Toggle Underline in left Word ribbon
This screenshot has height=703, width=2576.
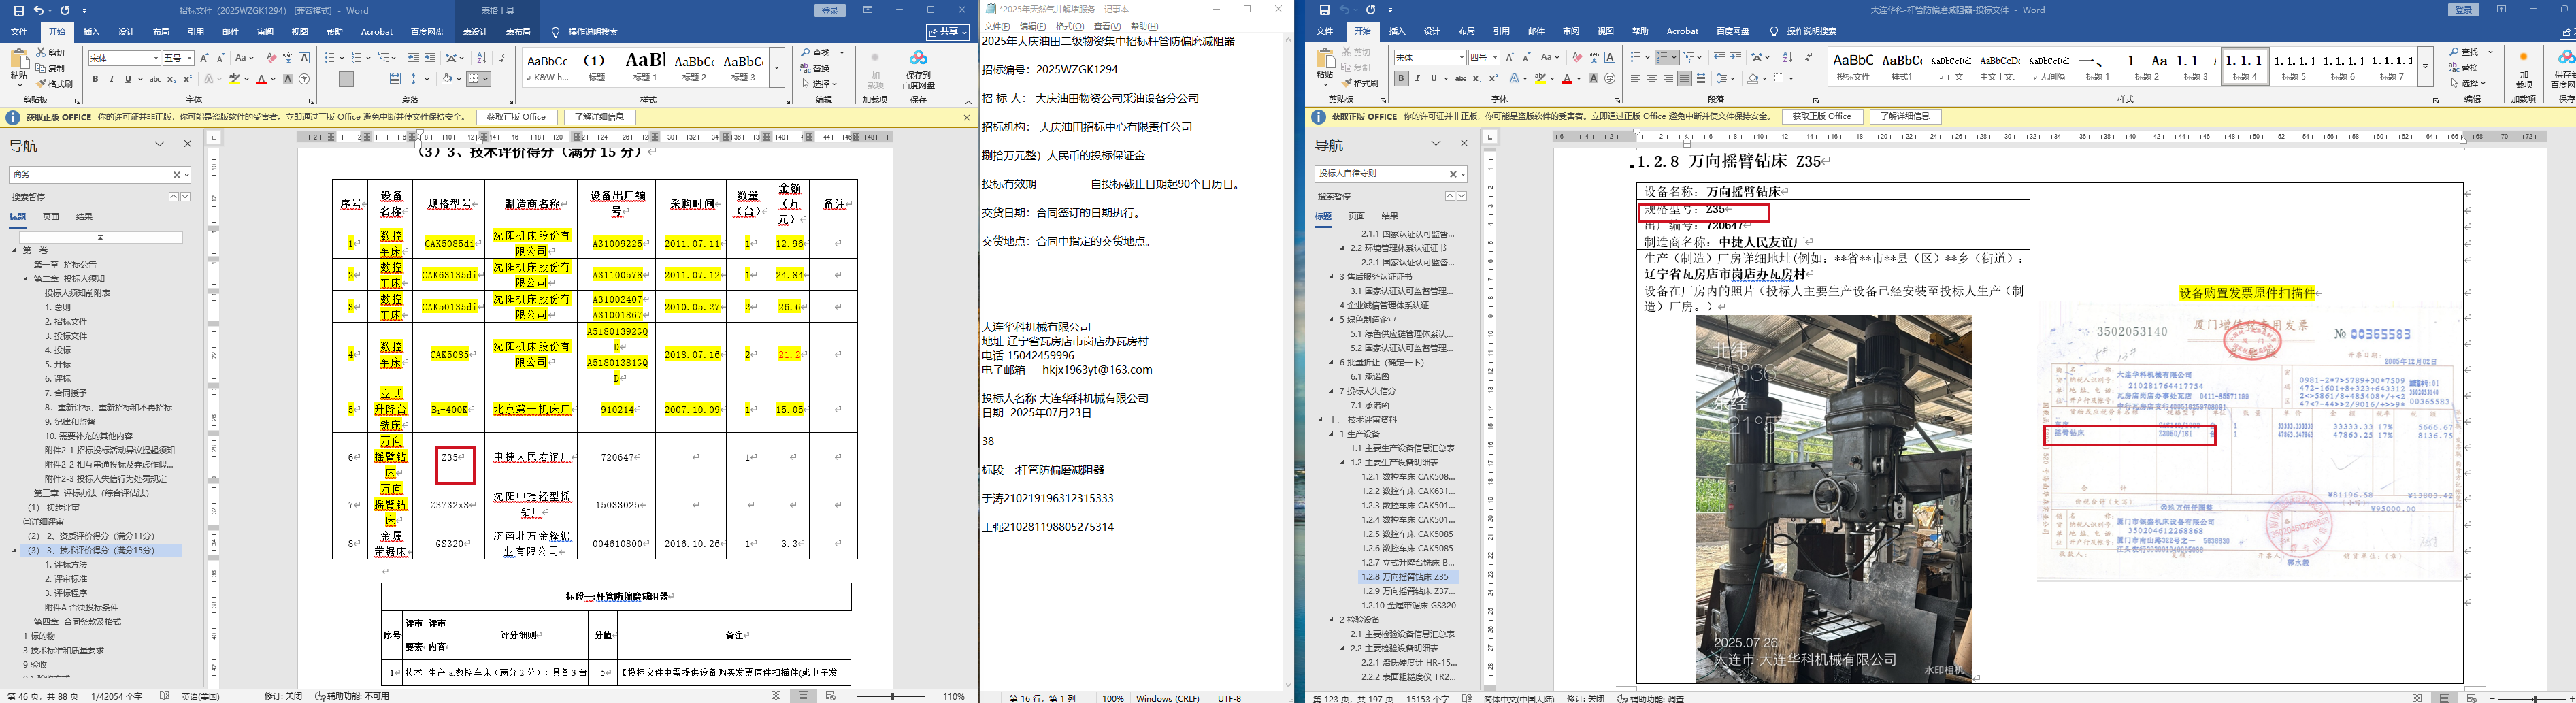[x=128, y=79]
